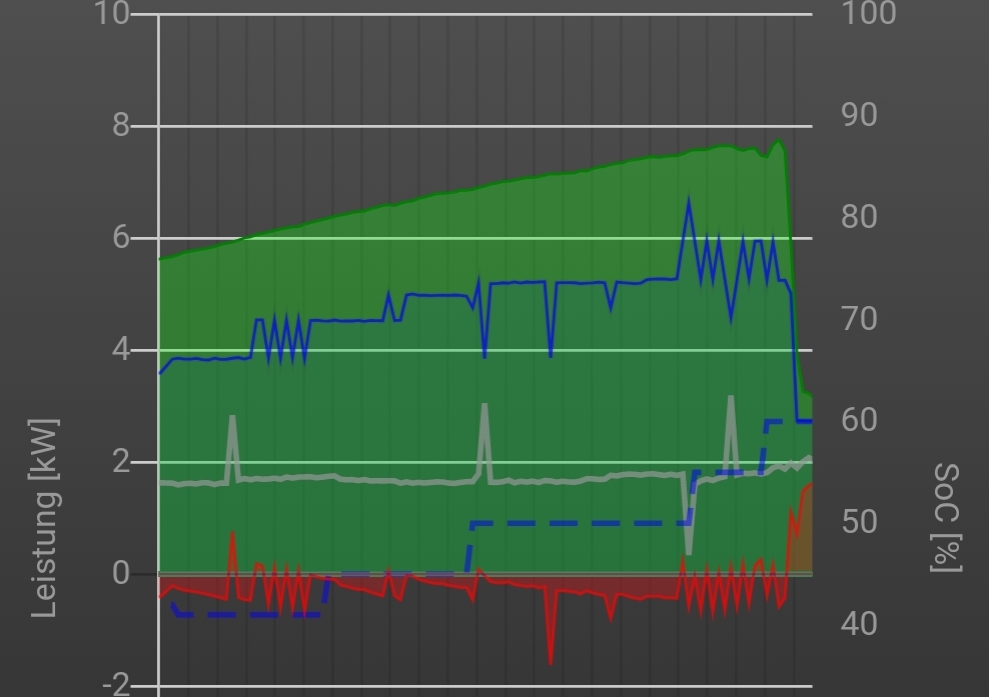This screenshot has height=697, width=989.
Task: Click the right axis label '70'
Action: 859,319
